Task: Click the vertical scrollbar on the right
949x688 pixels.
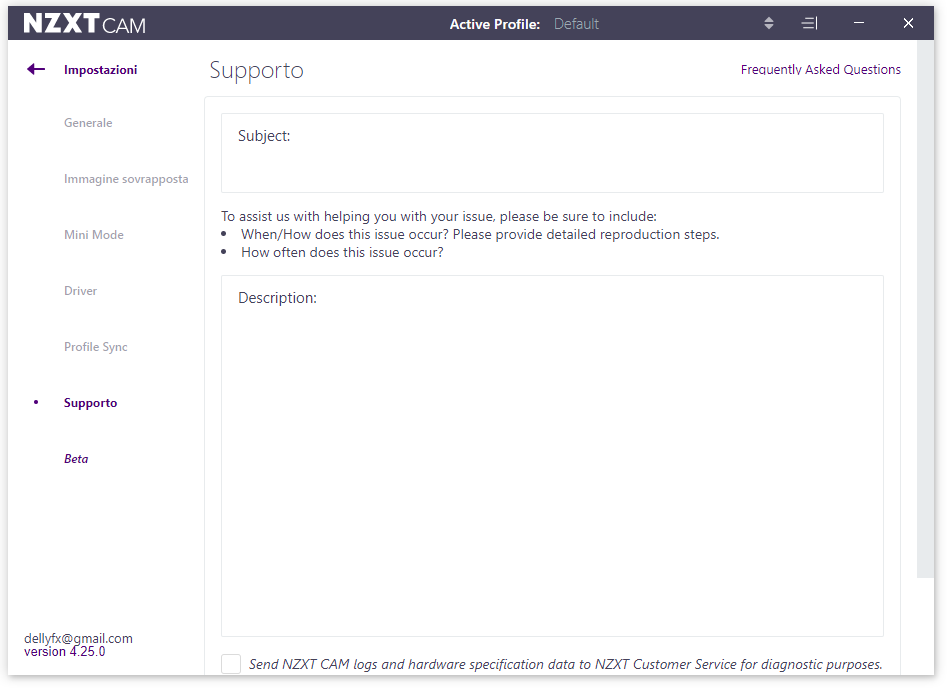Action: tap(925, 309)
